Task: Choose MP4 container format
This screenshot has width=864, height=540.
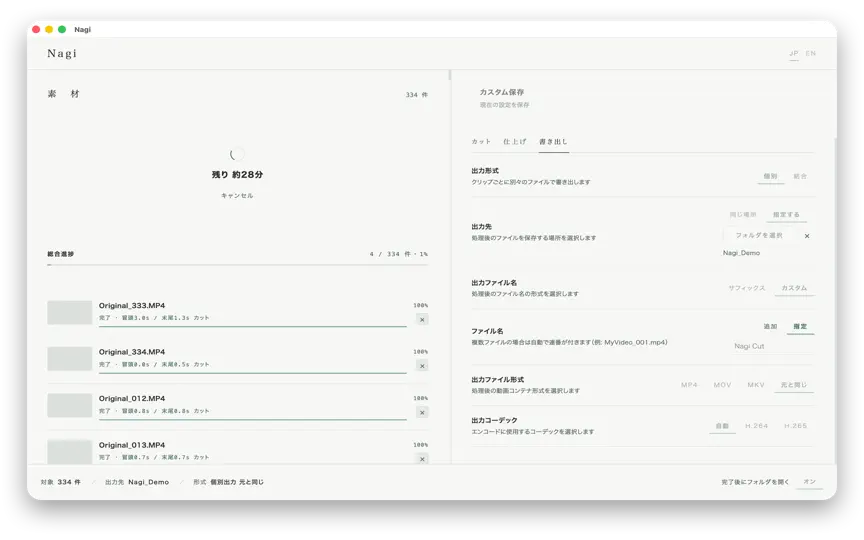Action: click(x=689, y=385)
